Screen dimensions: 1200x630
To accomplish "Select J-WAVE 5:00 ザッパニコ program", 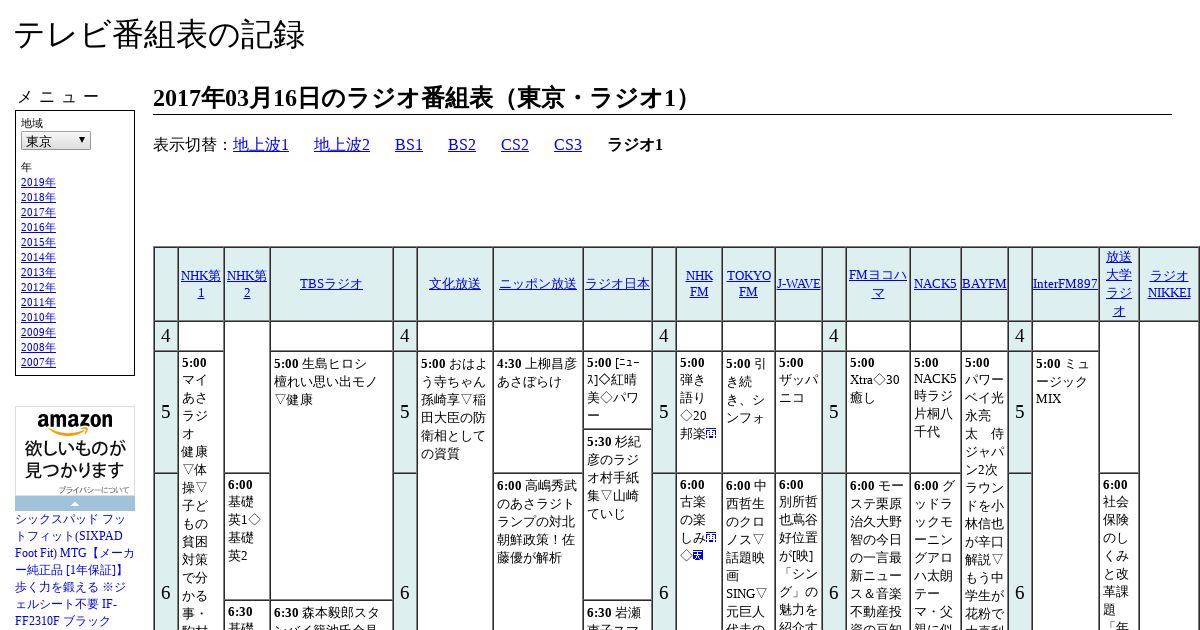I will (x=799, y=412).
